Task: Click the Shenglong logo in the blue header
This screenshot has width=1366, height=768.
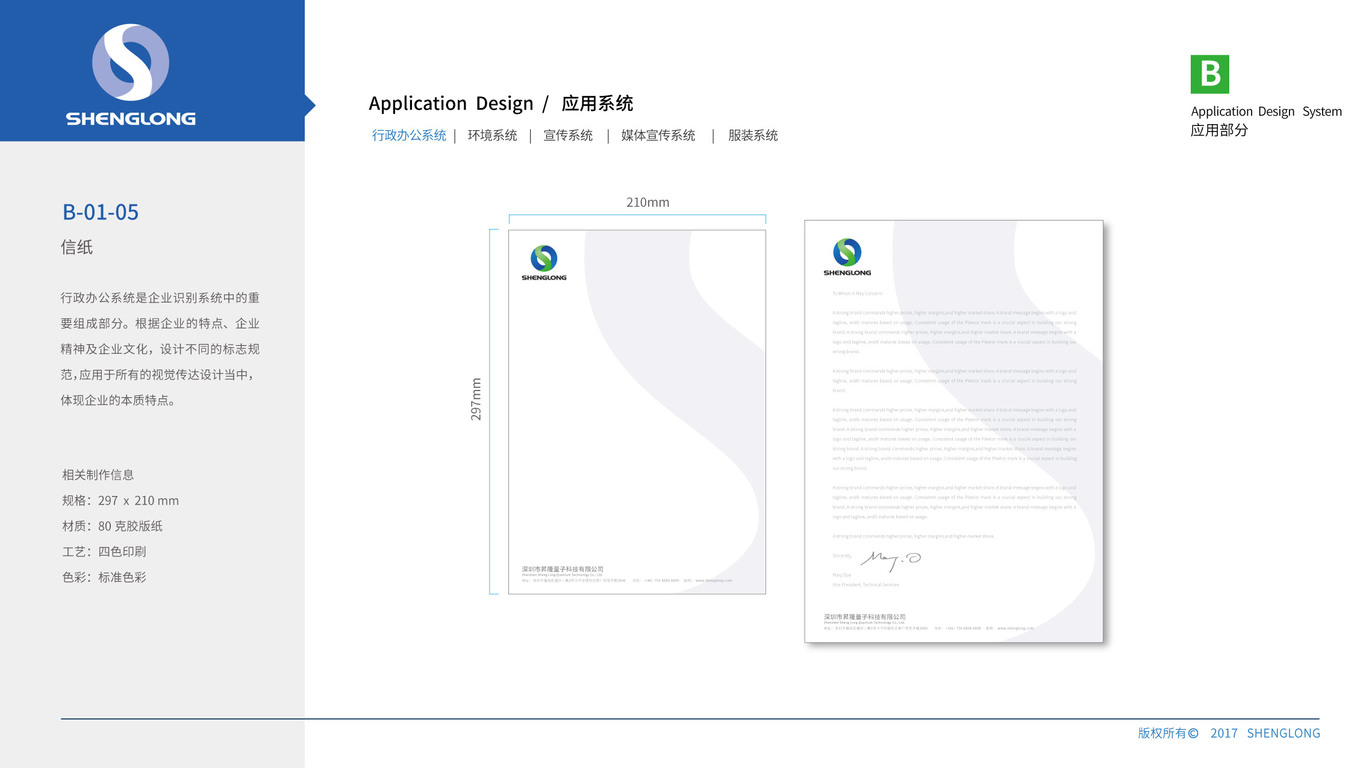Action: tap(131, 75)
